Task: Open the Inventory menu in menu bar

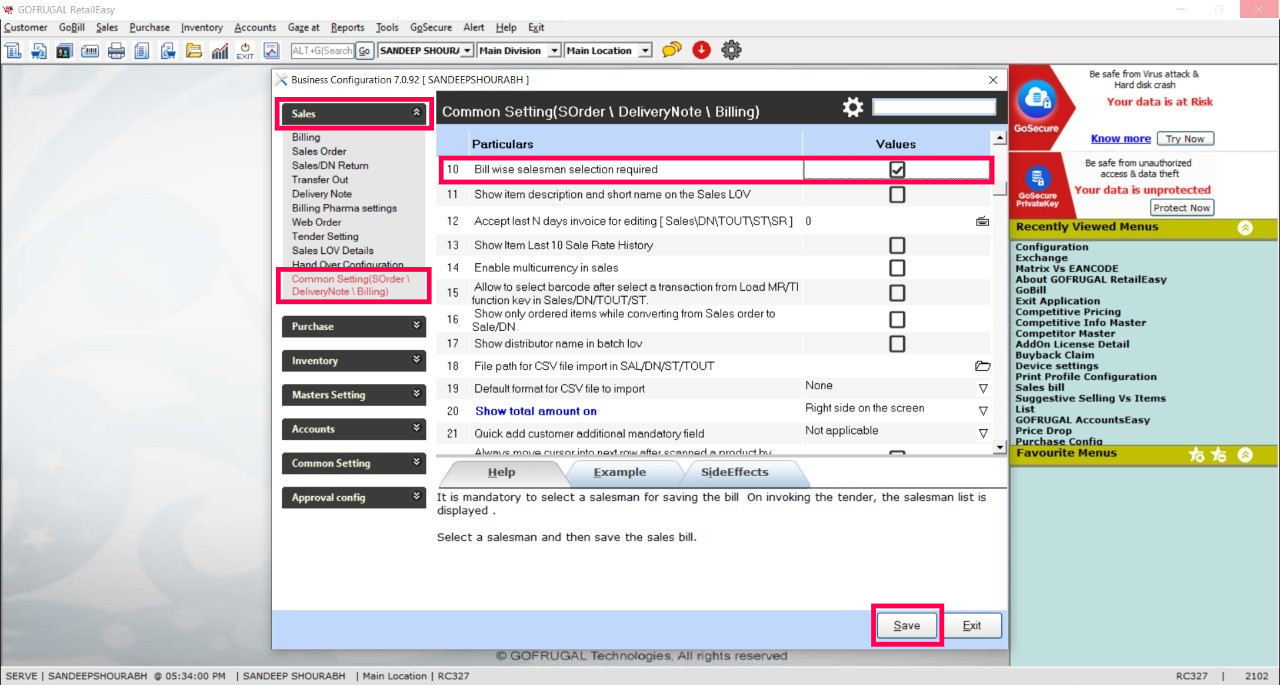Action: (201, 27)
